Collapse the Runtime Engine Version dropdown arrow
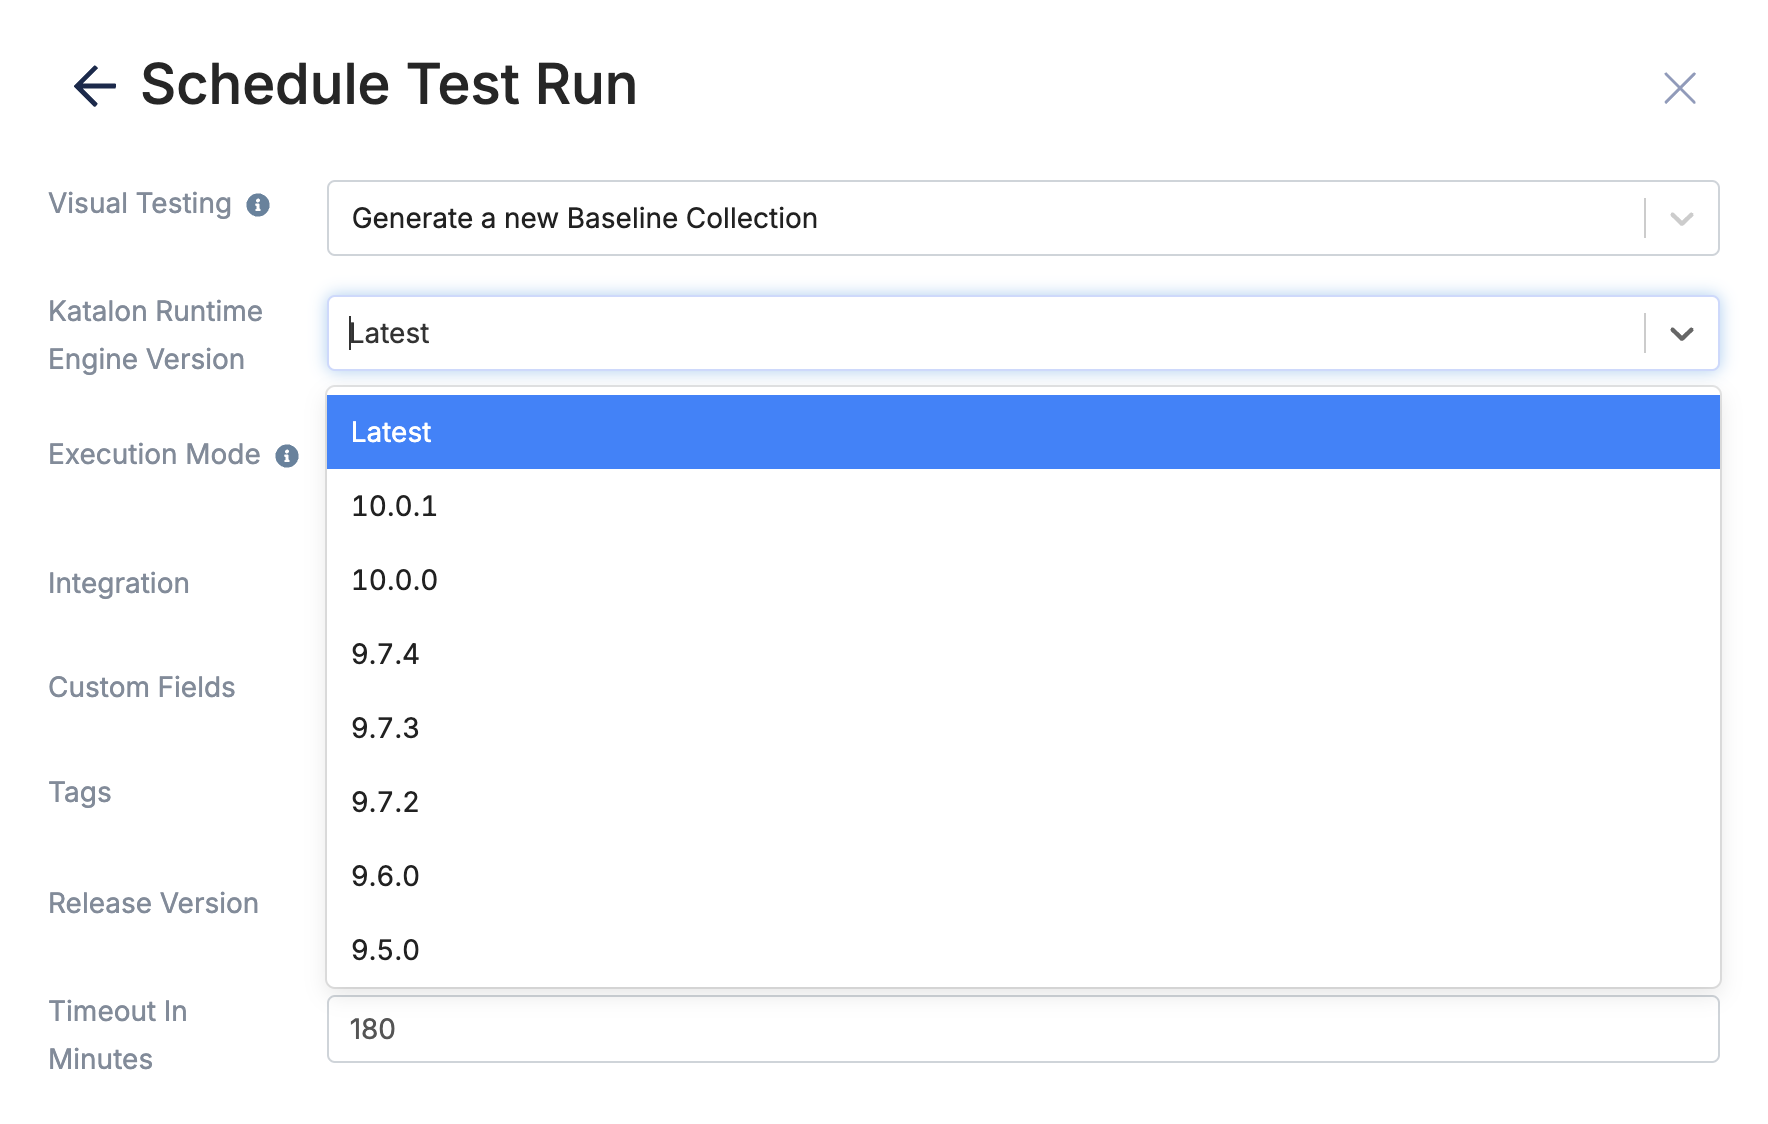 [x=1681, y=334]
